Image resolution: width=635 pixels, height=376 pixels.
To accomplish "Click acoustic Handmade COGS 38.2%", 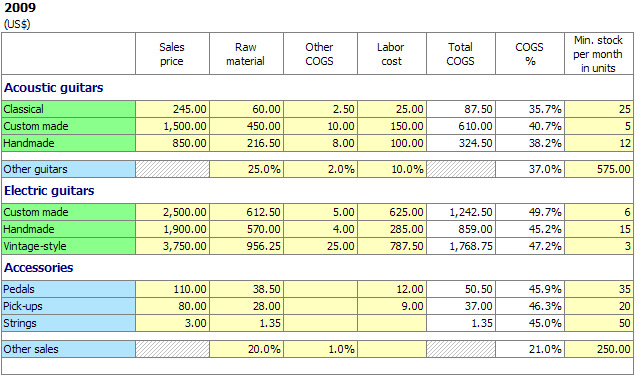I will [530, 143].
